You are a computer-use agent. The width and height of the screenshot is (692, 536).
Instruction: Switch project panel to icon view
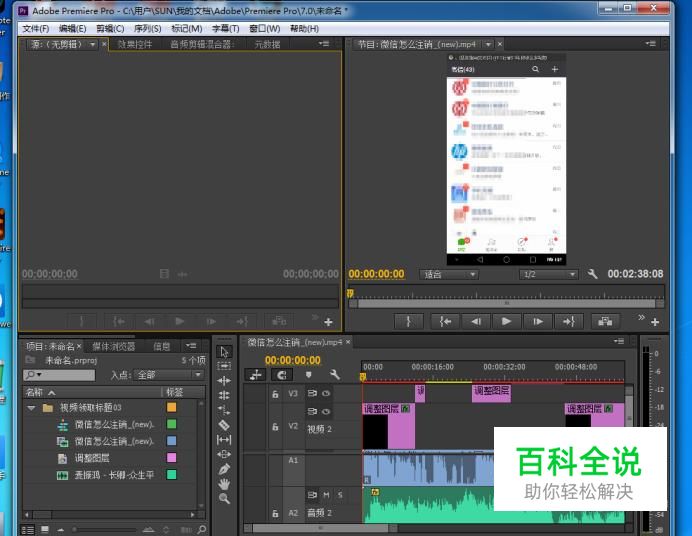coord(45,529)
